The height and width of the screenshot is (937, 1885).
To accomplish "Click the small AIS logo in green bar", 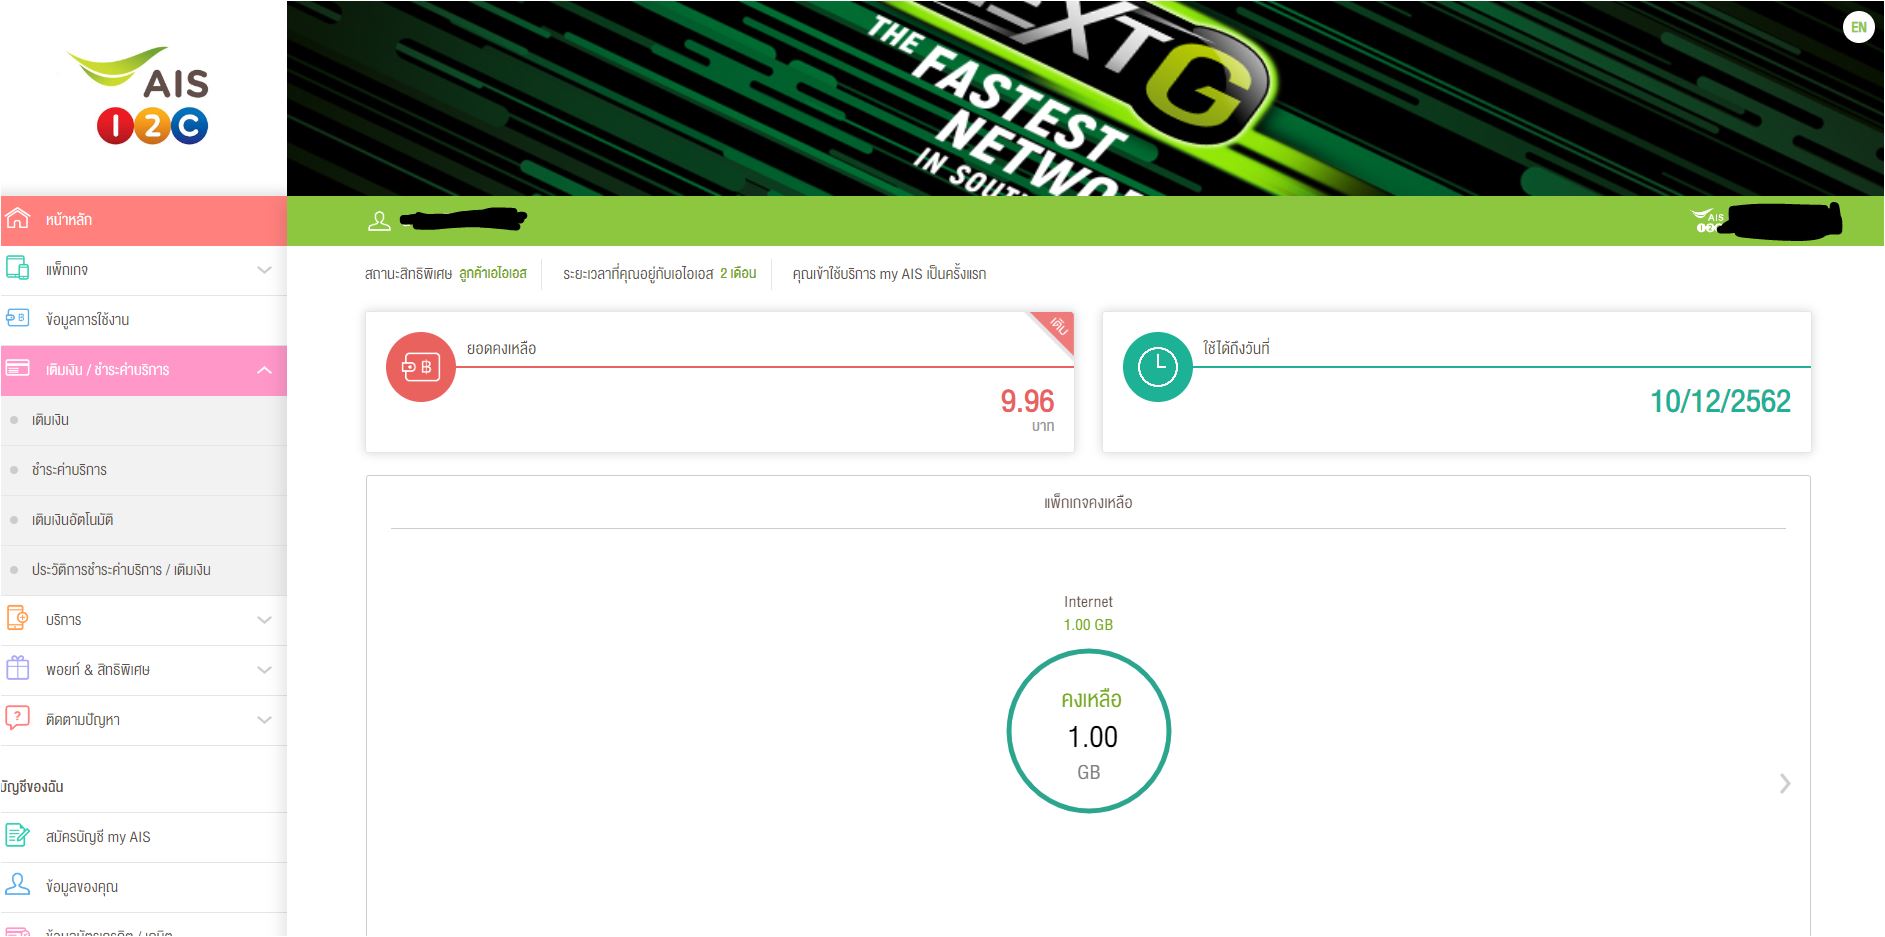I will pos(1708,220).
